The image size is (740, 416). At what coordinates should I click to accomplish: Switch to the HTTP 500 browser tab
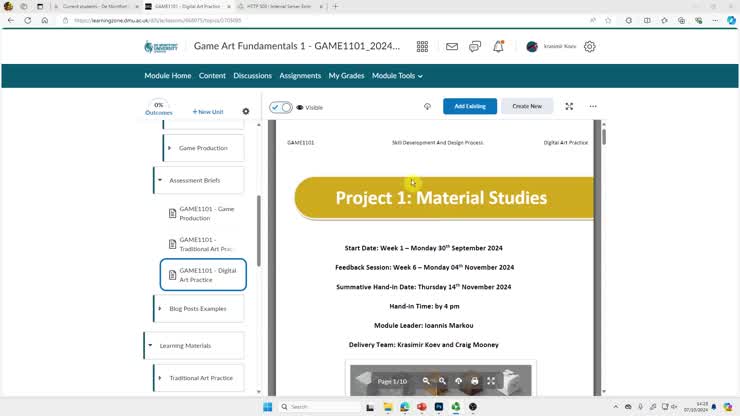tap(279, 7)
